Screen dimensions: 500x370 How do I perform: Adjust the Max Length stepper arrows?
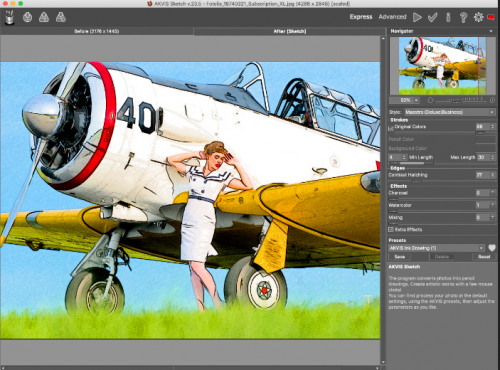pyautogui.click(x=493, y=157)
